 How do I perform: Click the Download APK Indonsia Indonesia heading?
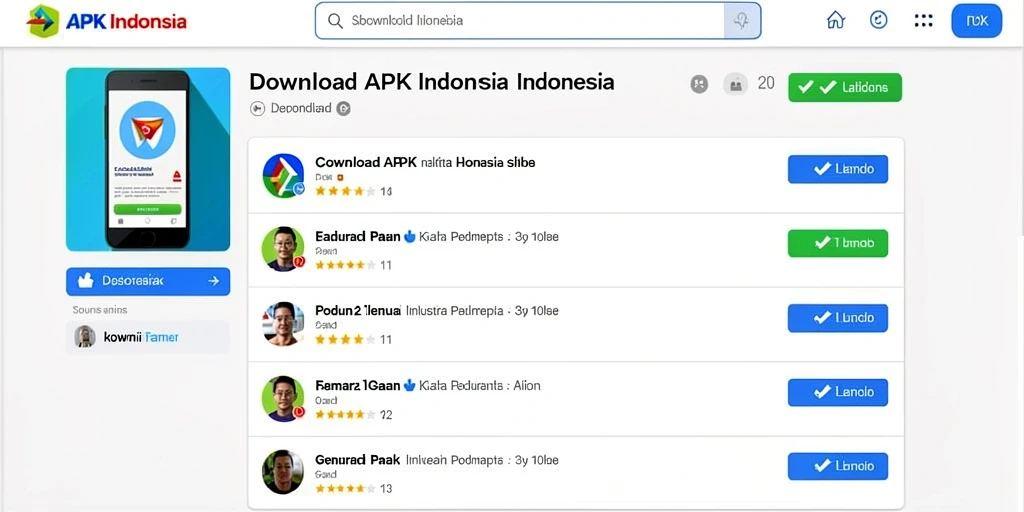coord(432,82)
